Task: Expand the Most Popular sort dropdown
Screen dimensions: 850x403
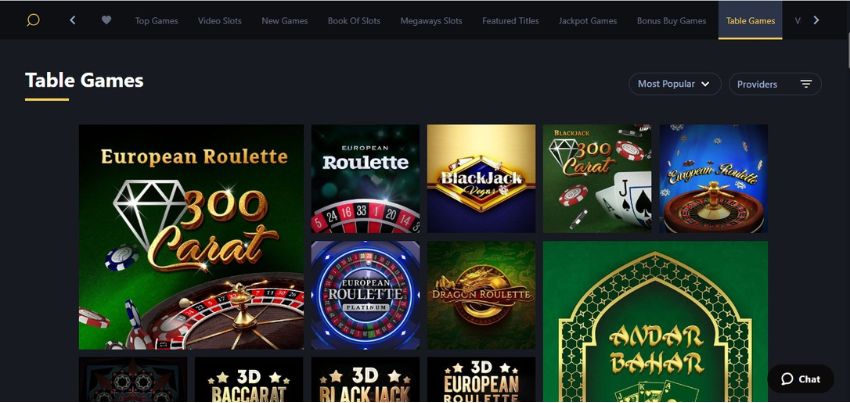Action: 675,84
